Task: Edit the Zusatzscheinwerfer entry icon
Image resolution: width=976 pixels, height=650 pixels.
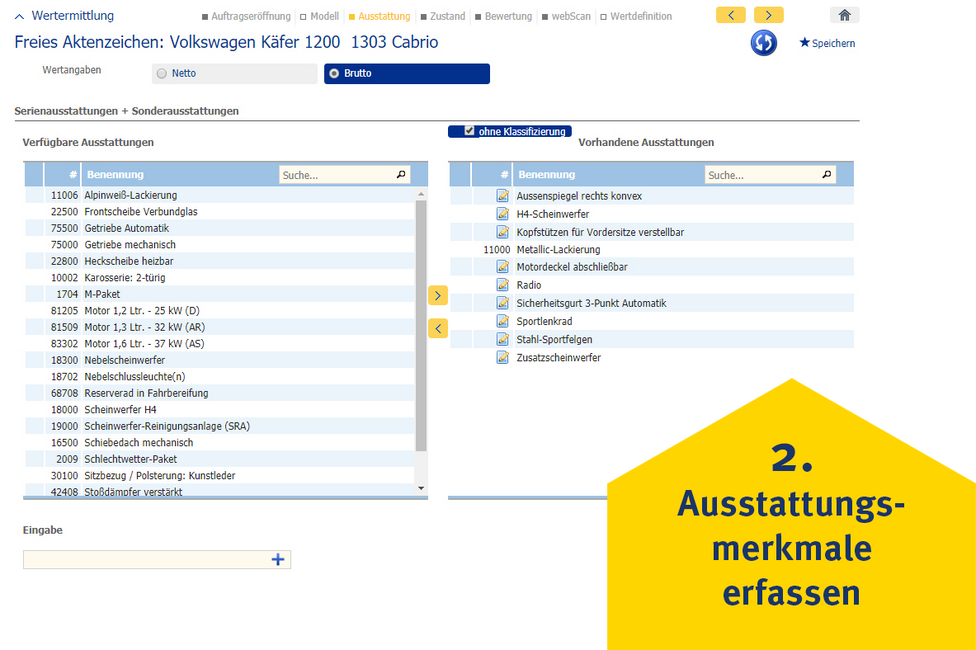Action: tap(502, 357)
